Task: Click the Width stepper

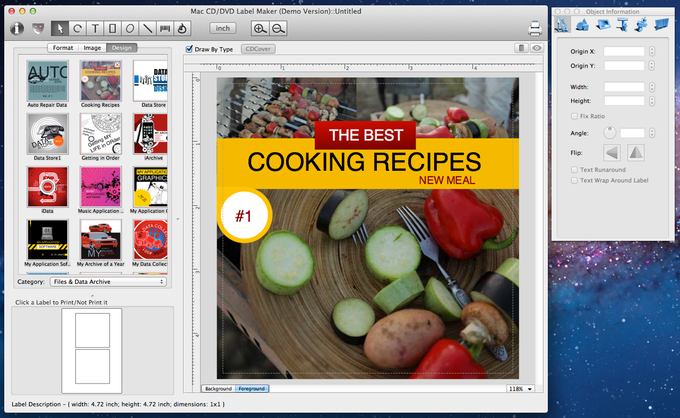Action: 652,87
